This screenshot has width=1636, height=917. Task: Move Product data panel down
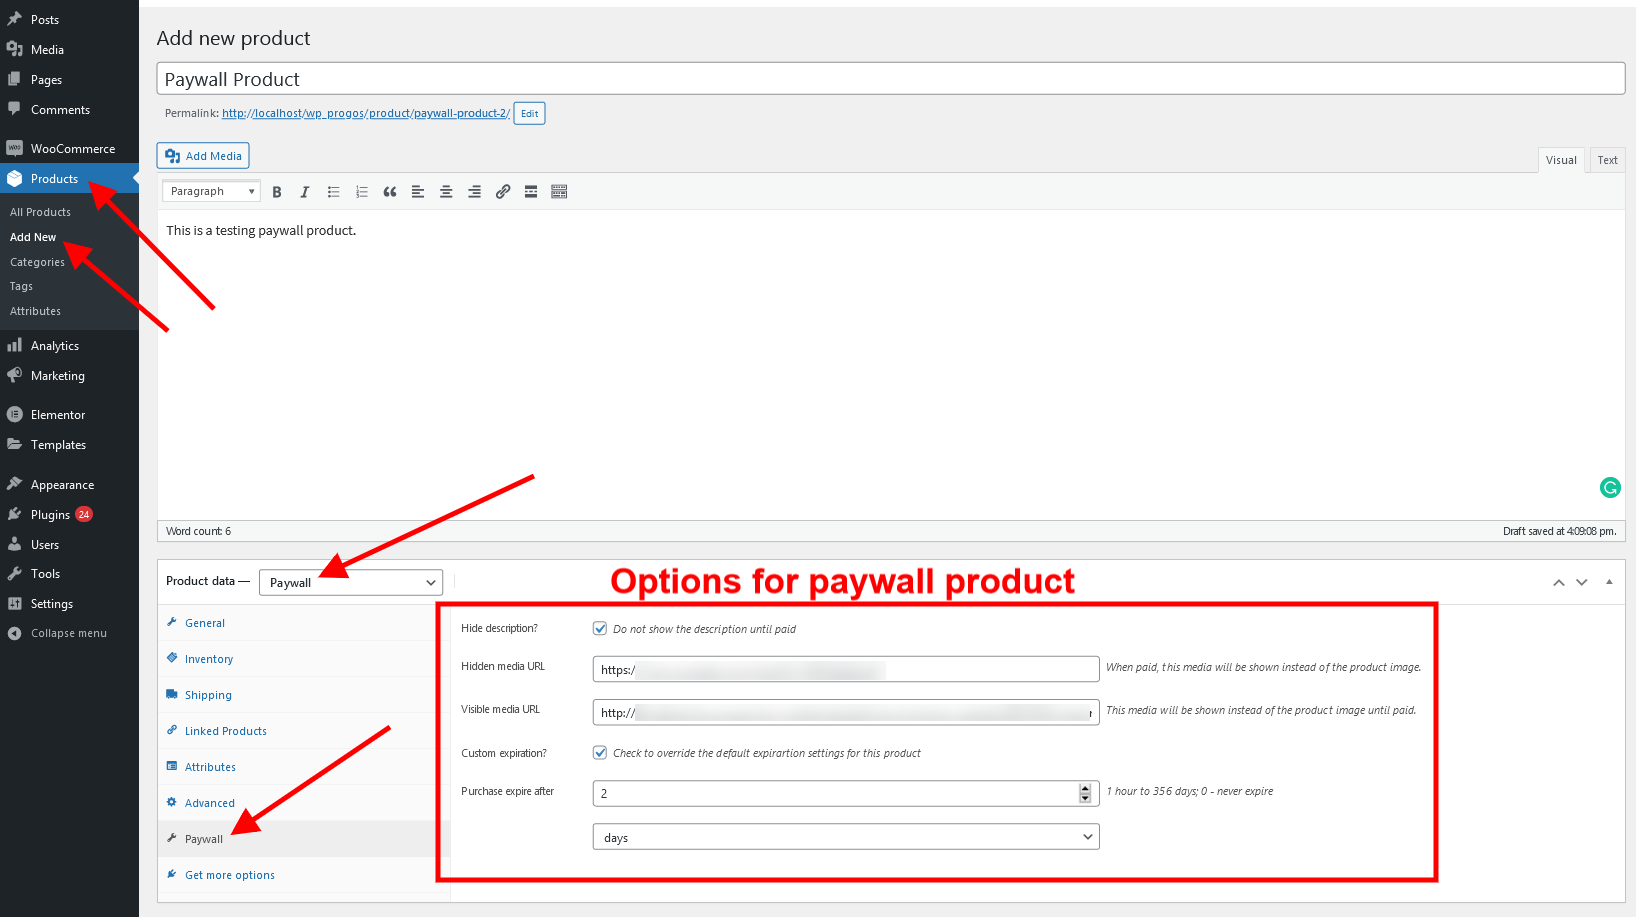pyautogui.click(x=1581, y=582)
